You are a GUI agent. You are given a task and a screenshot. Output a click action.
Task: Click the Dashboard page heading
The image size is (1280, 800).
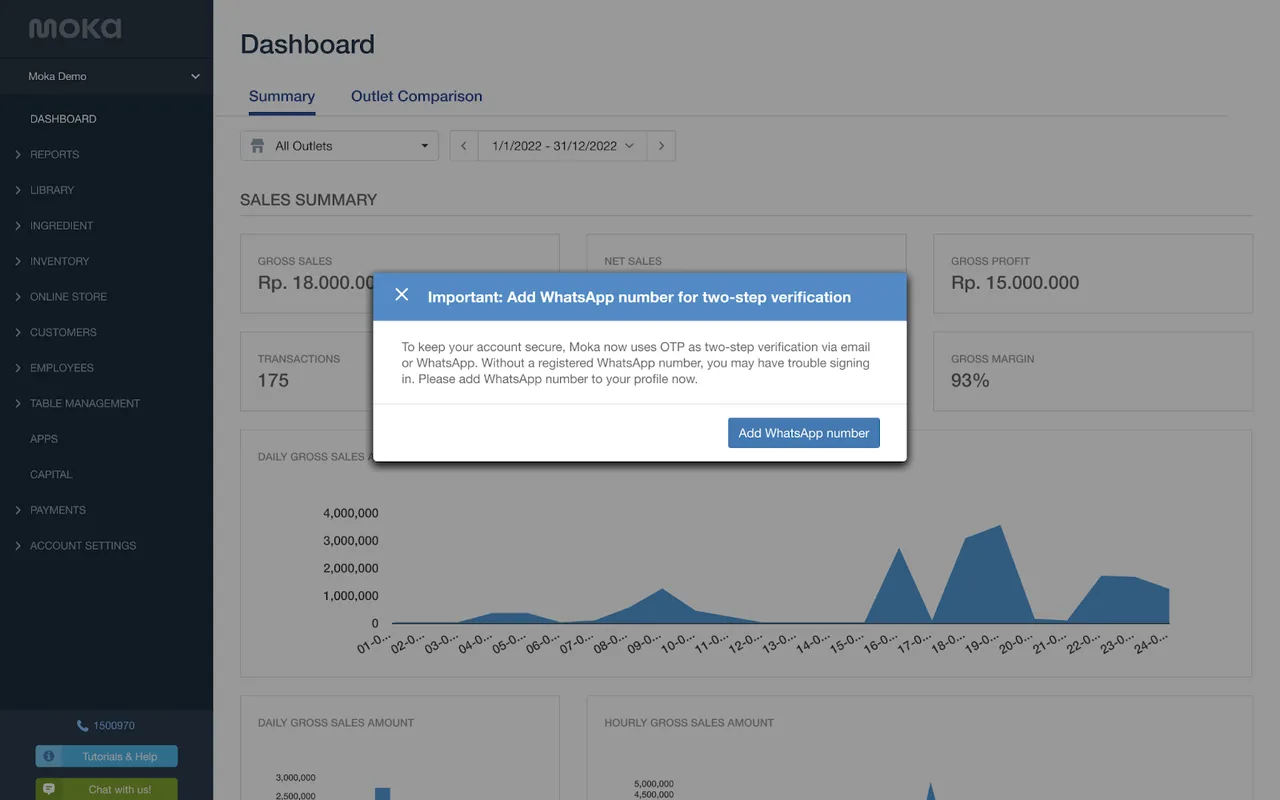tap(308, 44)
